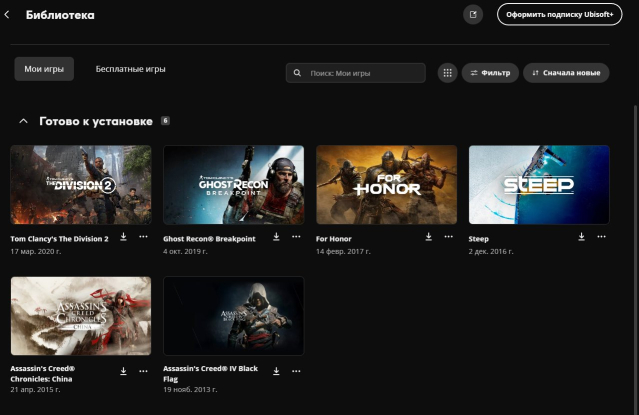Screen dimensions: 639x415
Task: Click Оформить подписку Ubisoft+ button
Action: [559, 15]
